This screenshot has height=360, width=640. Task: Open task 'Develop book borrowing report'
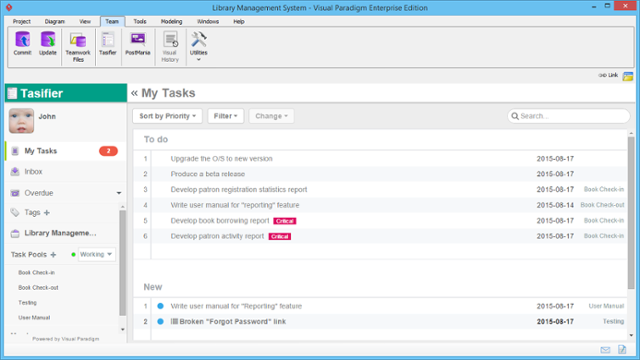pyautogui.click(x=220, y=221)
